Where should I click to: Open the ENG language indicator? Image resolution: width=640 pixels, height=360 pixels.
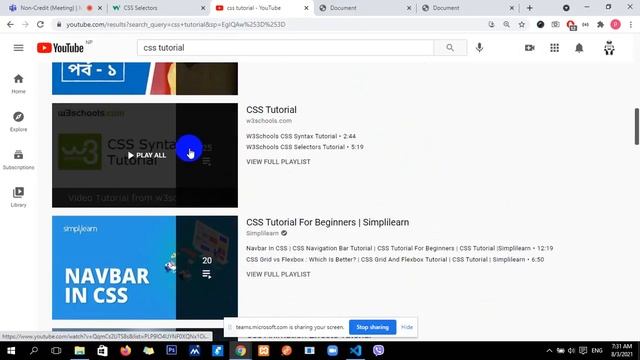click(x=597, y=351)
